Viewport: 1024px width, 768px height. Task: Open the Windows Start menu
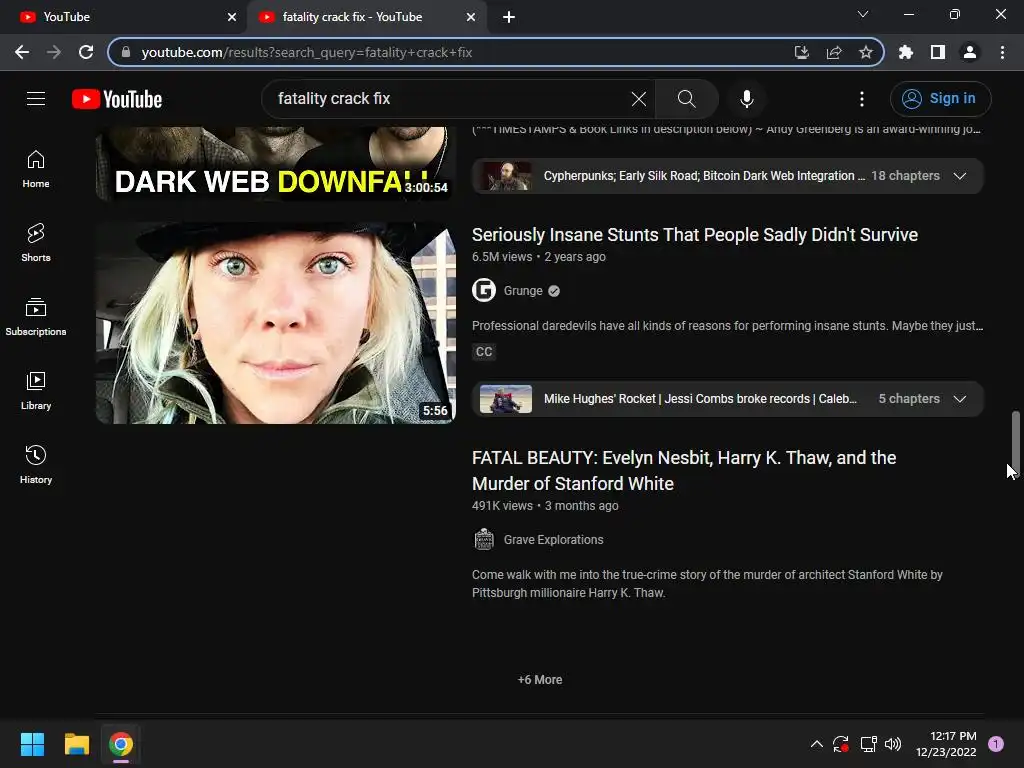click(x=32, y=744)
